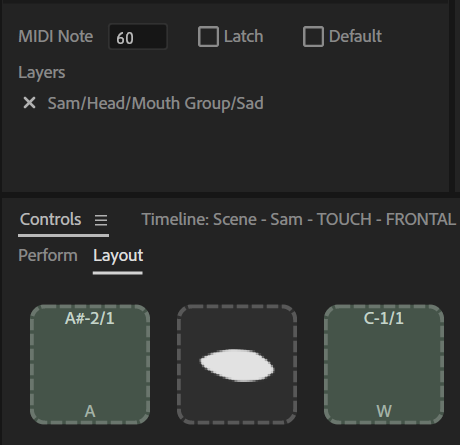460x445 pixels.
Task: Switch to the Perform mode tab
Action: click(48, 255)
